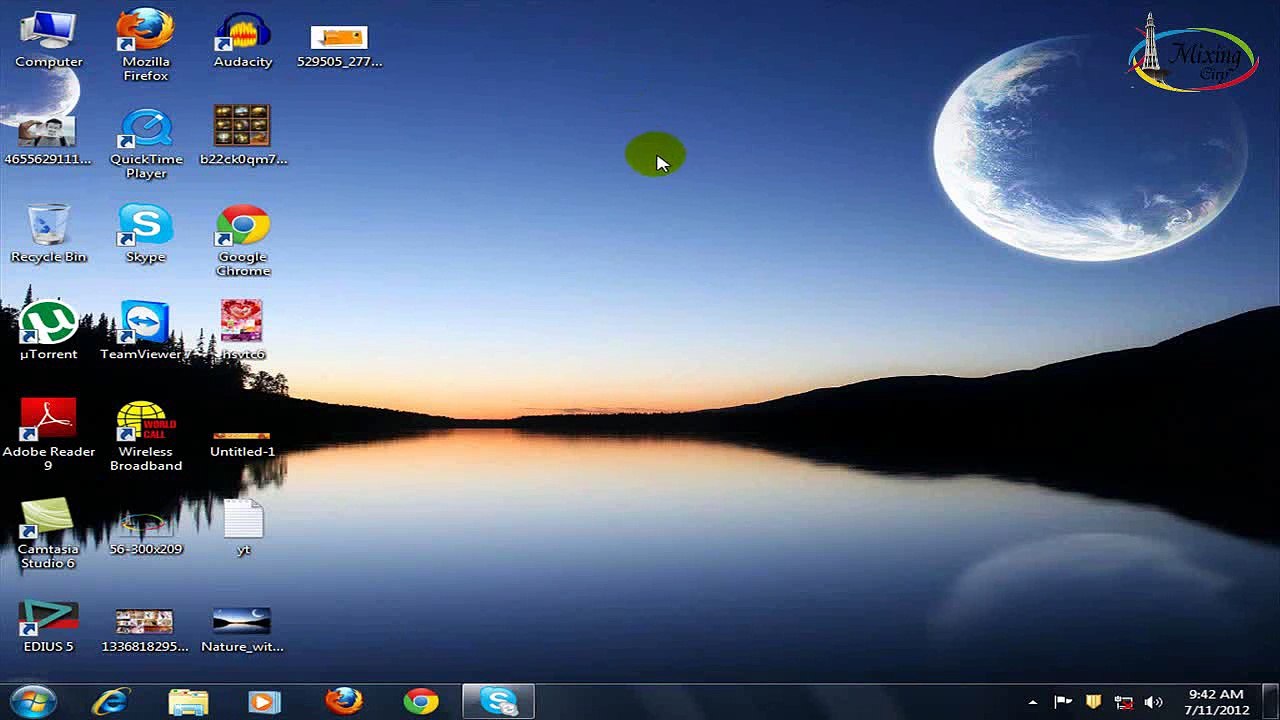Switch to the Skype taskbar window
This screenshot has width=1280, height=720.
499,701
